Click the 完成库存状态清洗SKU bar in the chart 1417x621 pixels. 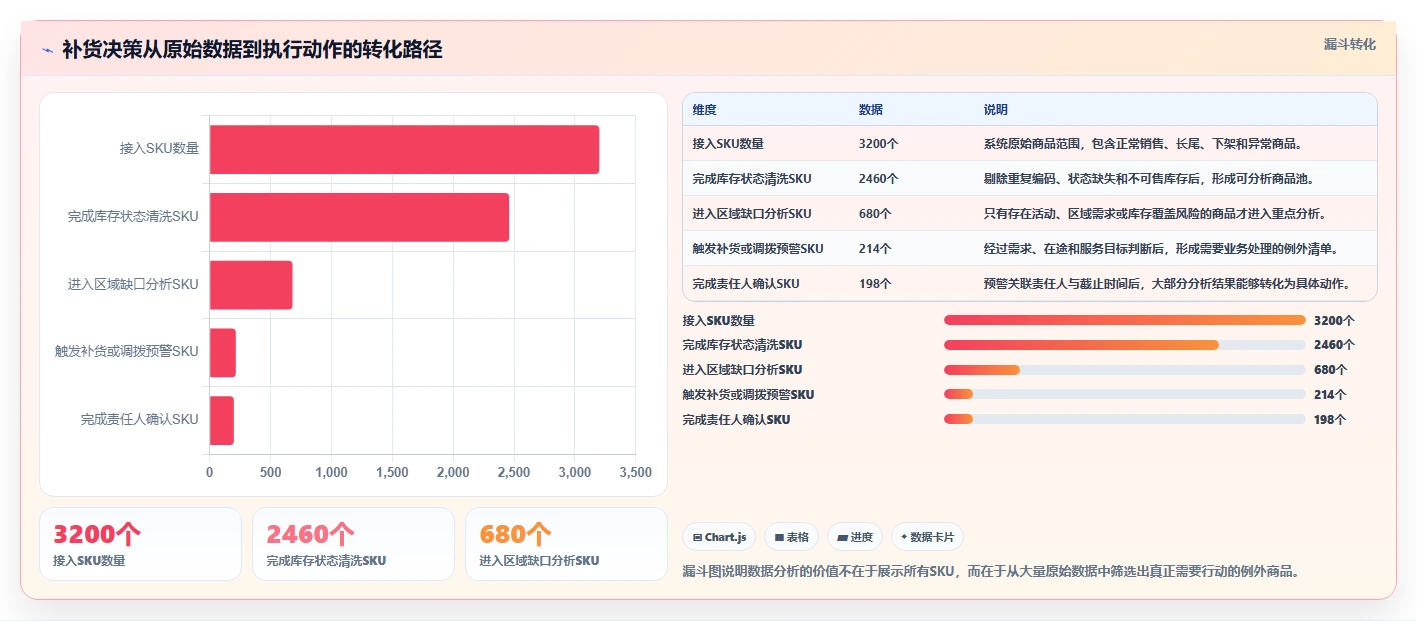[x=359, y=217]
